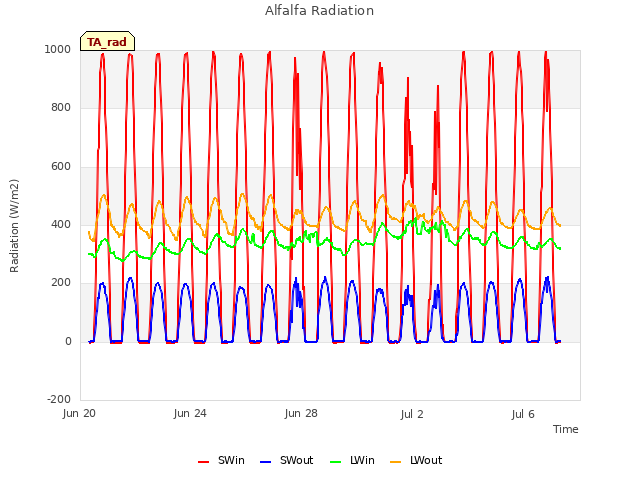The height and width of the screenshot is (480, 640).
Task: Click the 200 y-axis tick label
Action: click(61, 282)
